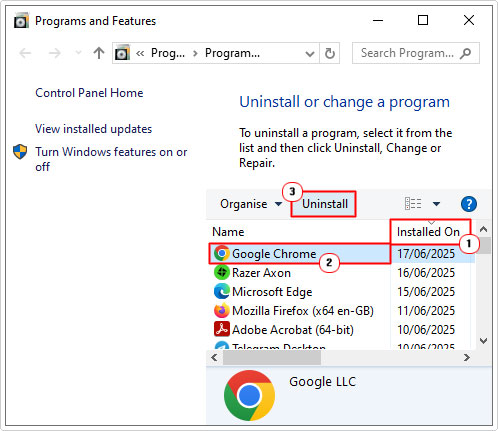
Task: Click the vertical scrollbar down arrow
Action: 483,340
